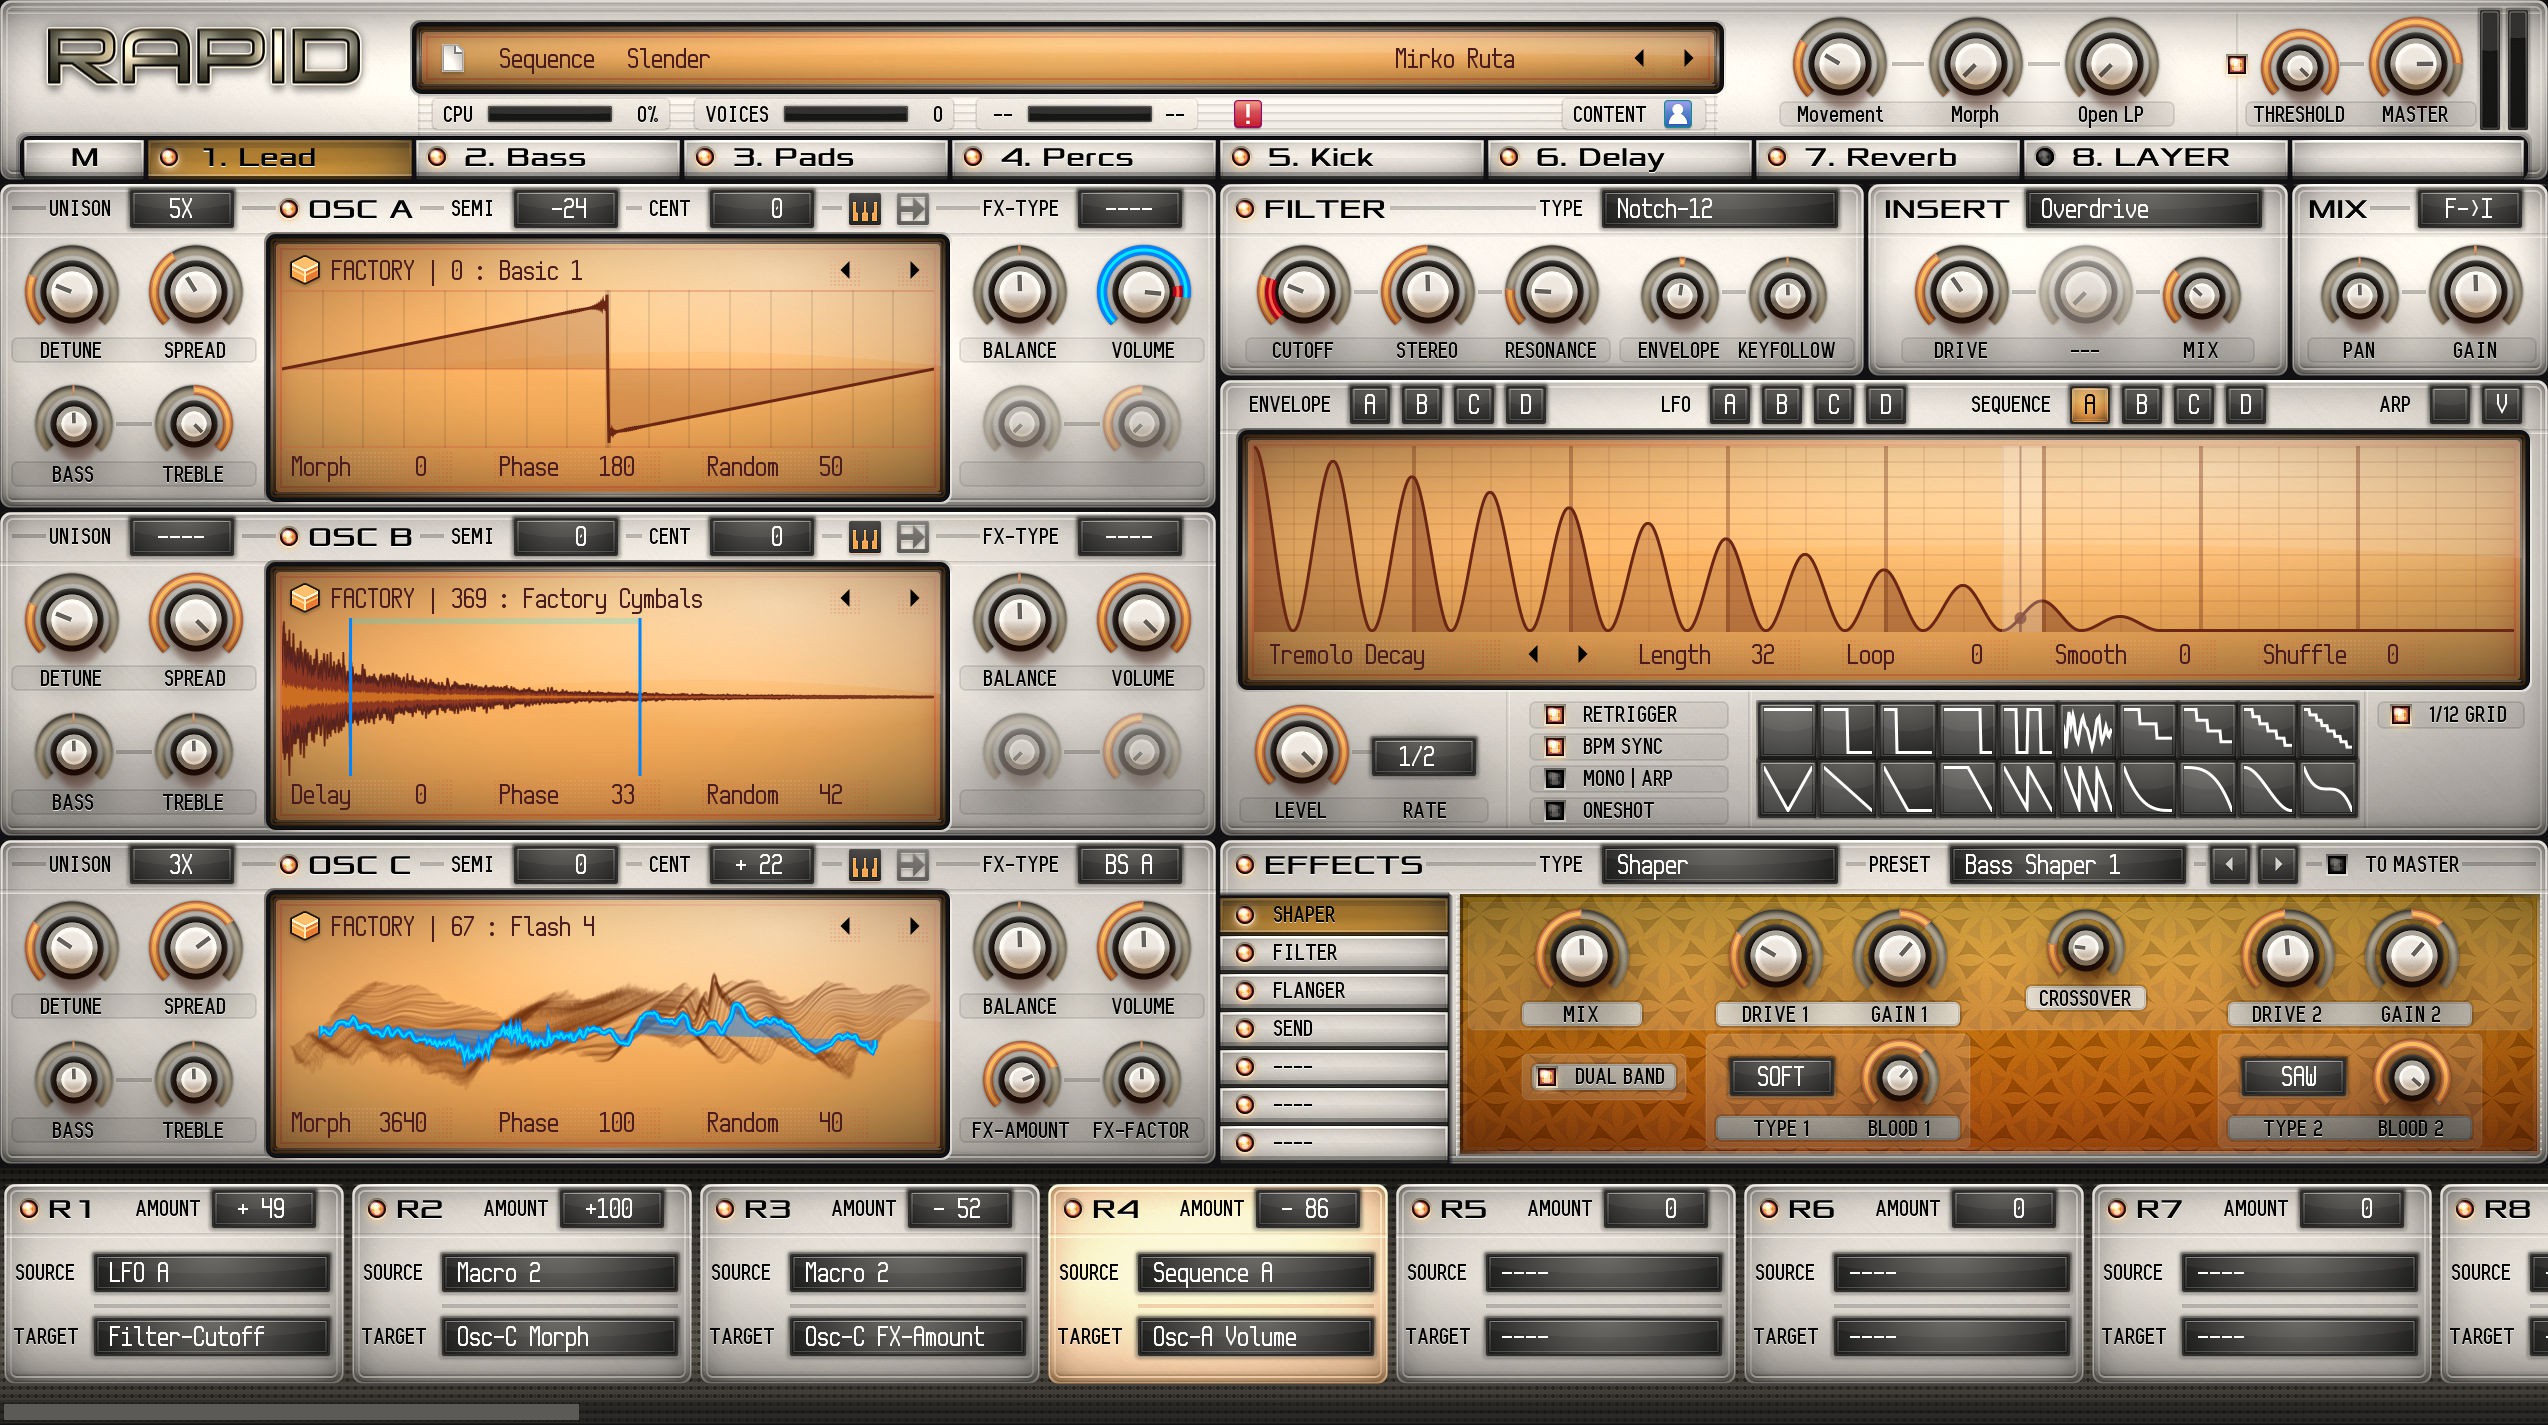The height and width of the screenshot is (1425, 2548).
Task: Switch to the 7. Reverb layer tab
Action: coord(1888,158)
